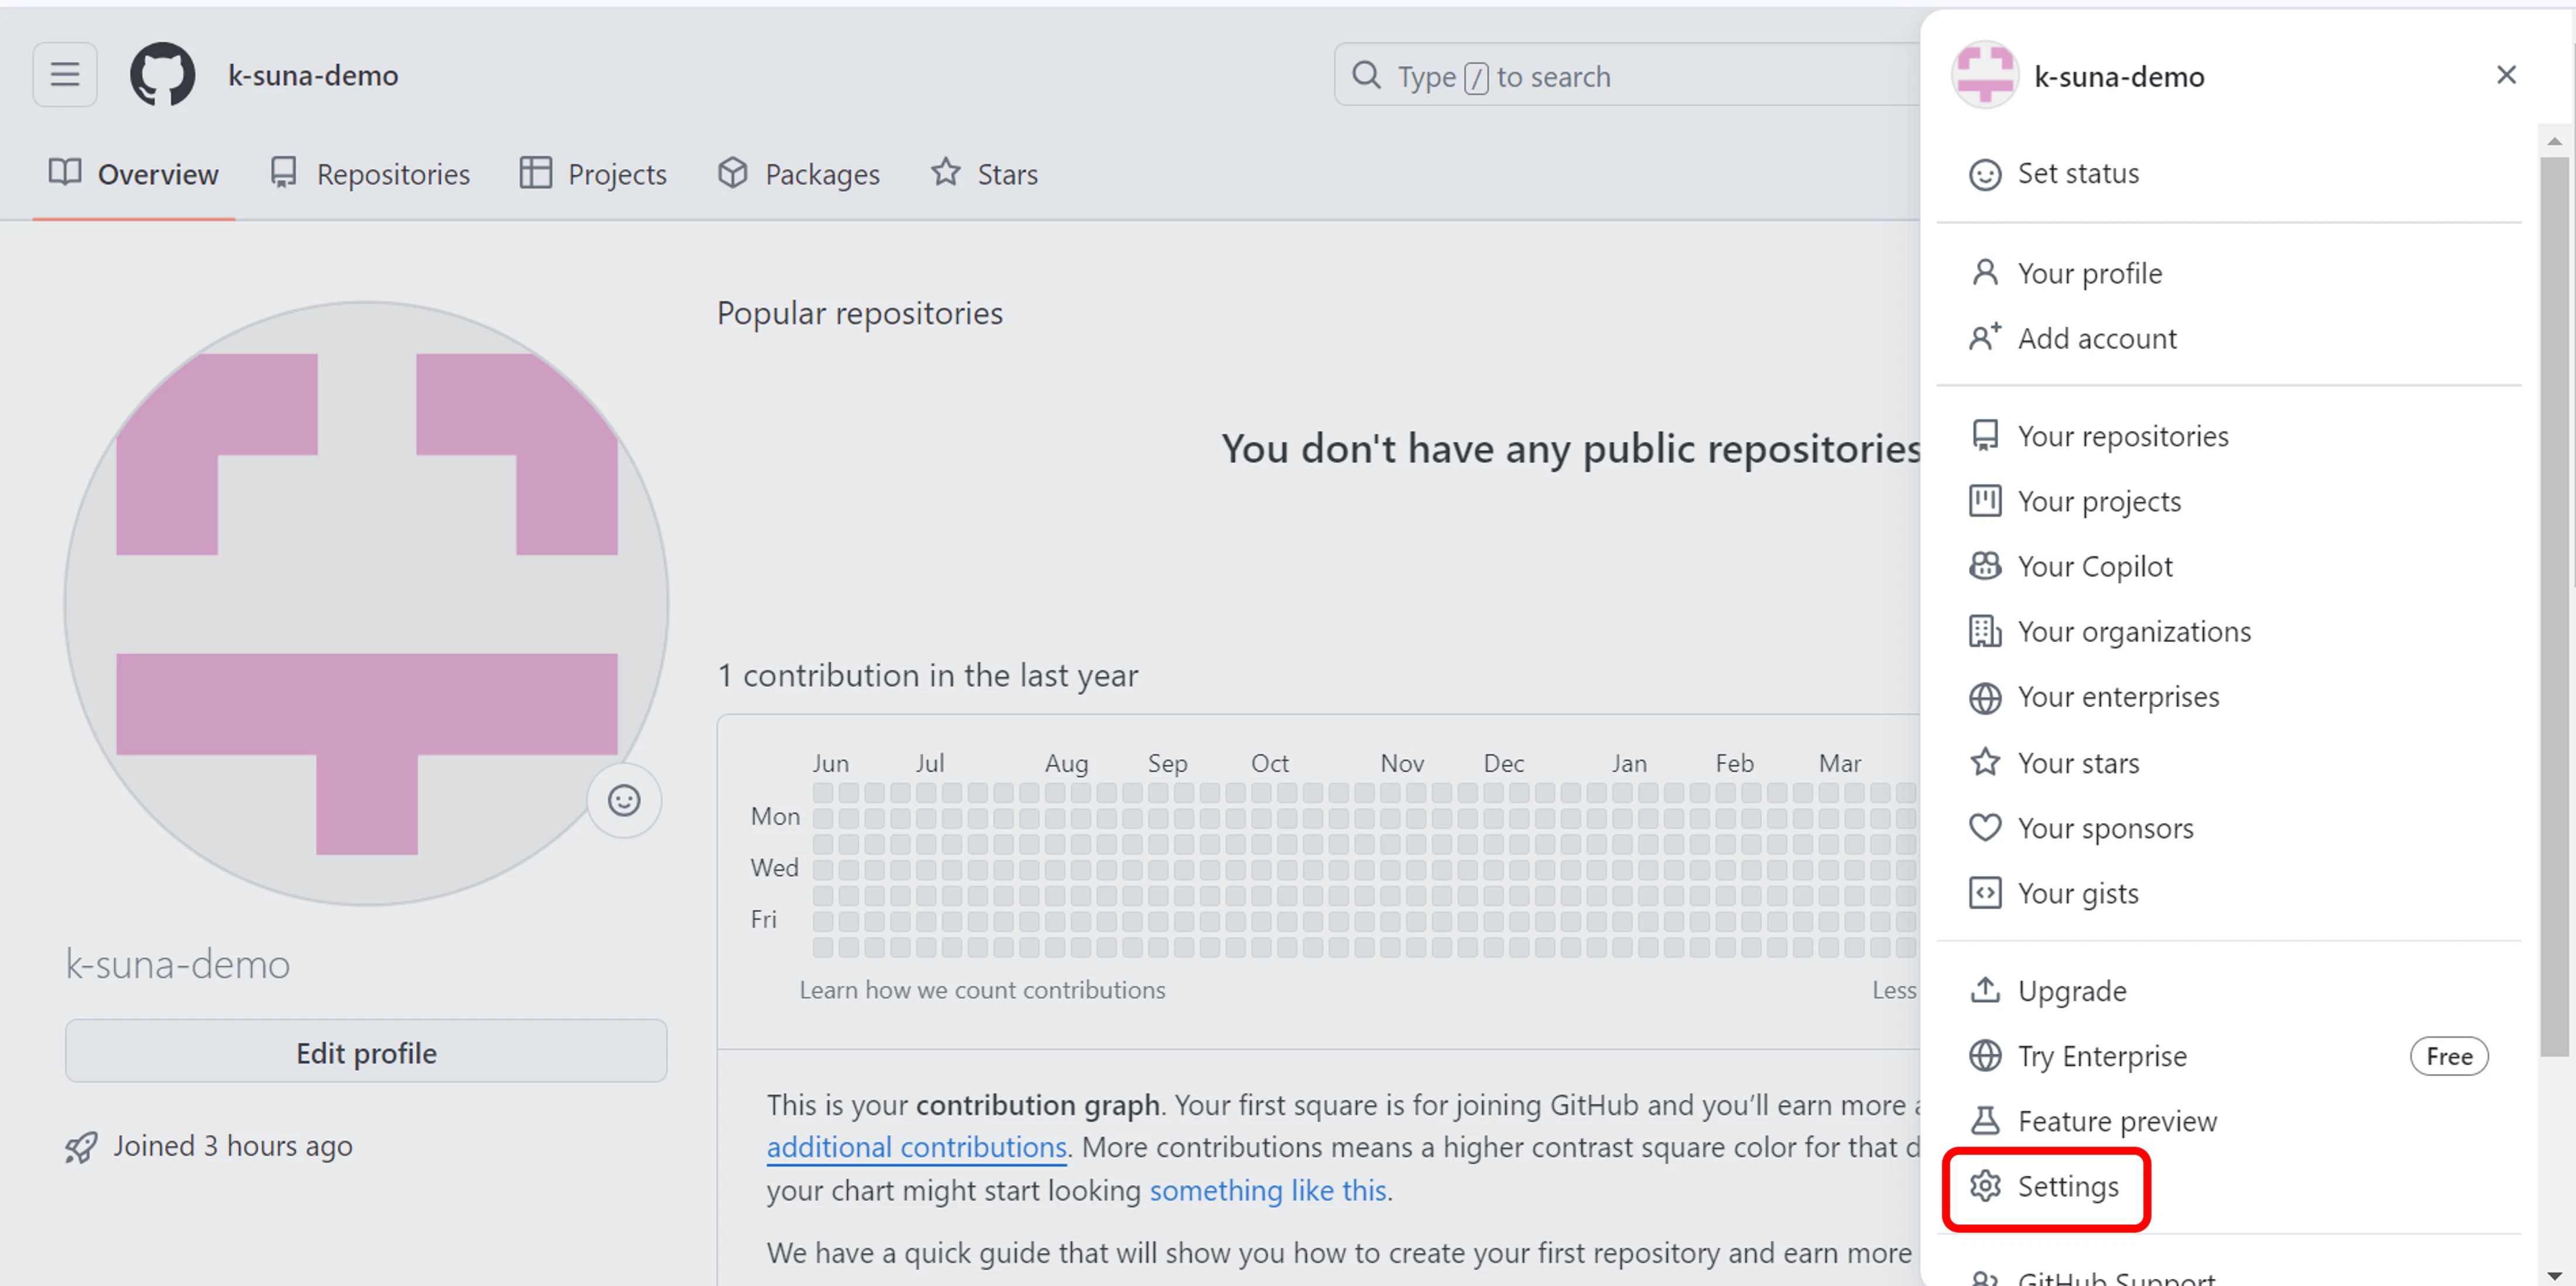Viewport: 2576px width, 1286px height.
Task: Click the Overview book icon
Action: 65,173
